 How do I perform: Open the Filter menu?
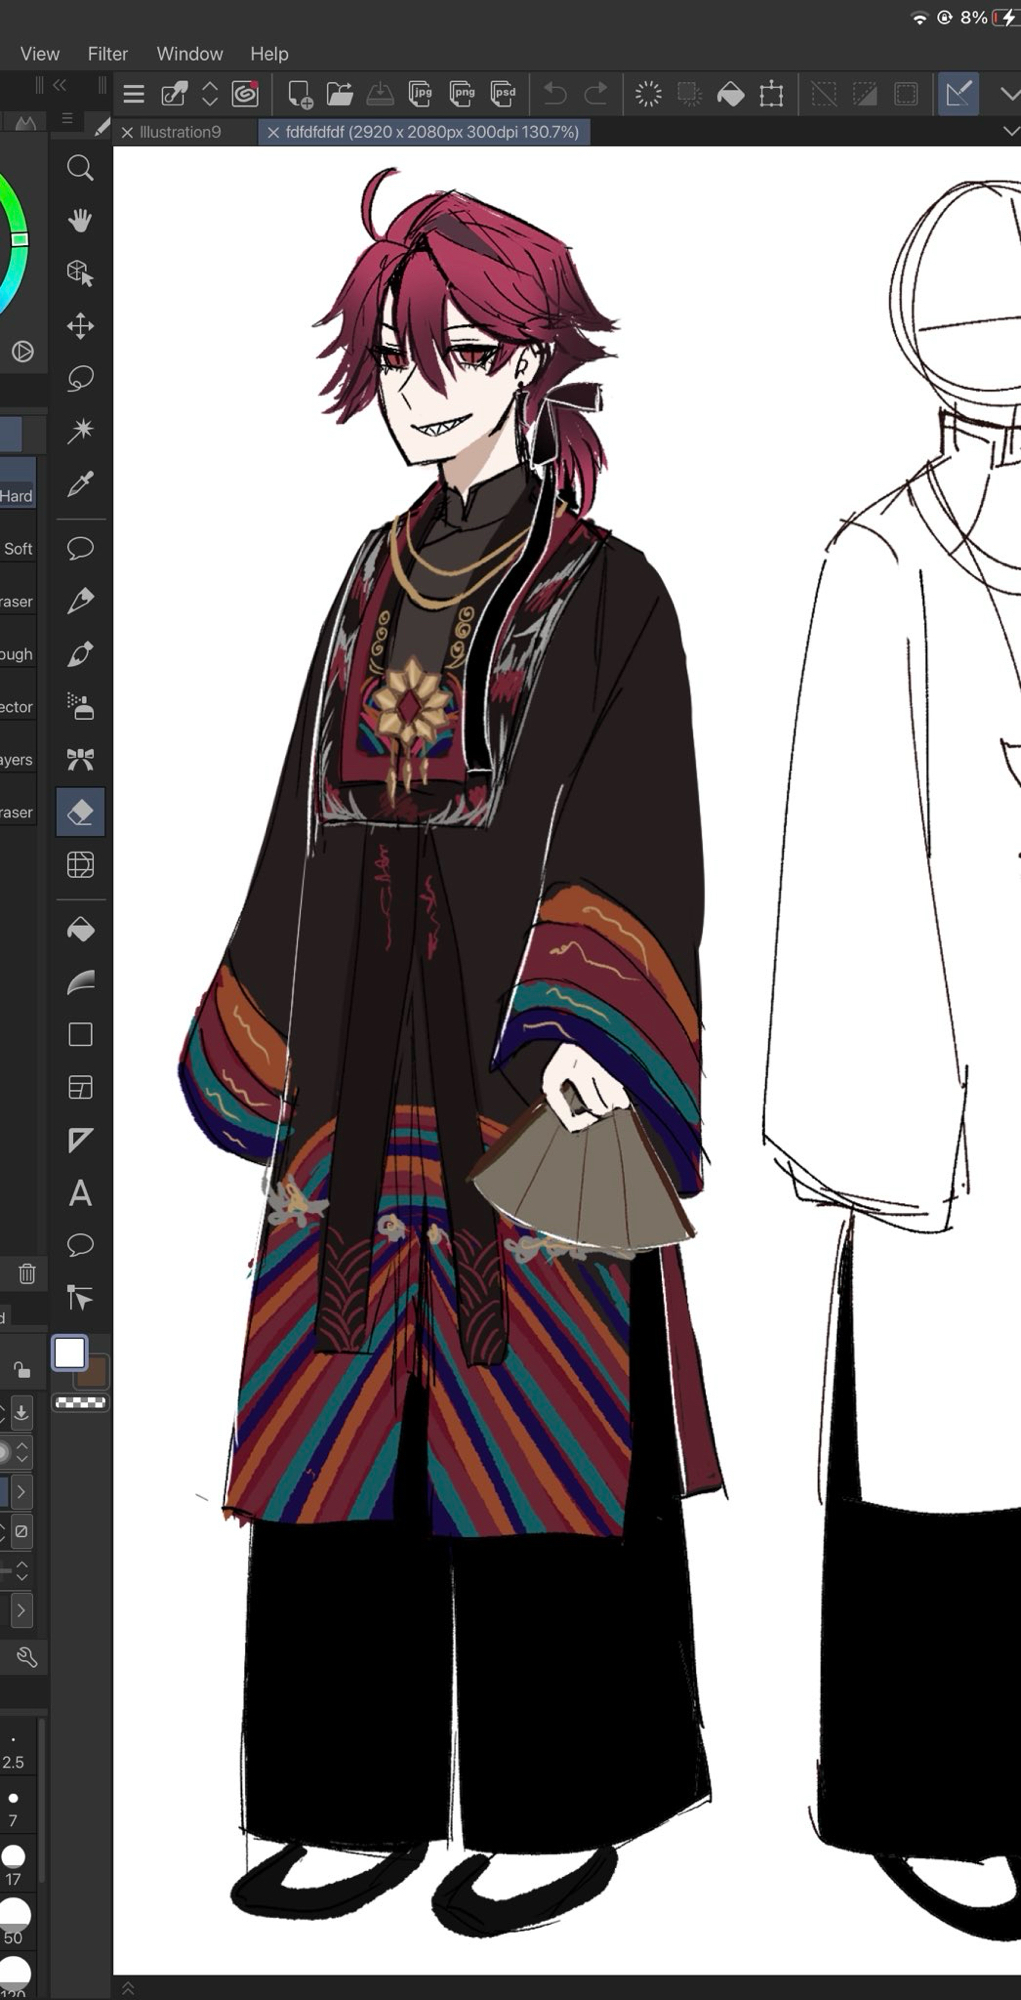[x=107, y=54]
